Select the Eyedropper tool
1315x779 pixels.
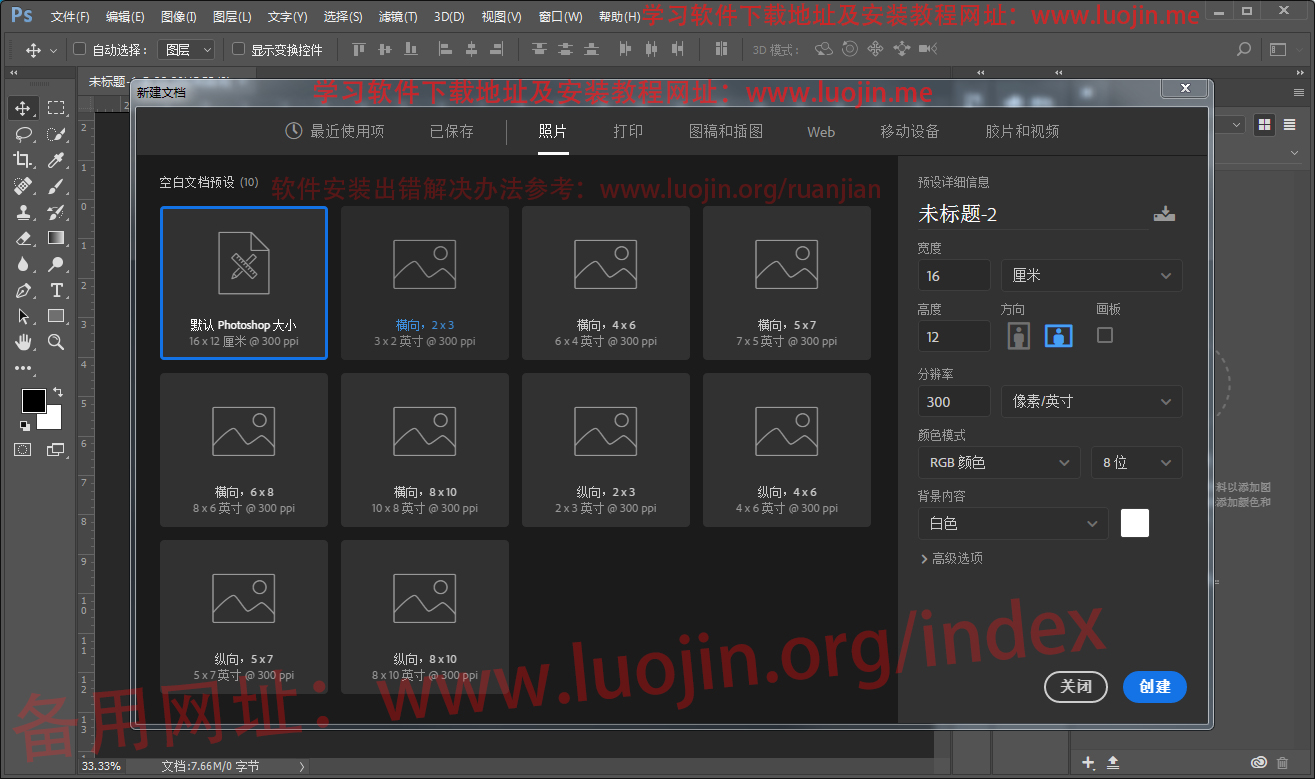(56, 160)
